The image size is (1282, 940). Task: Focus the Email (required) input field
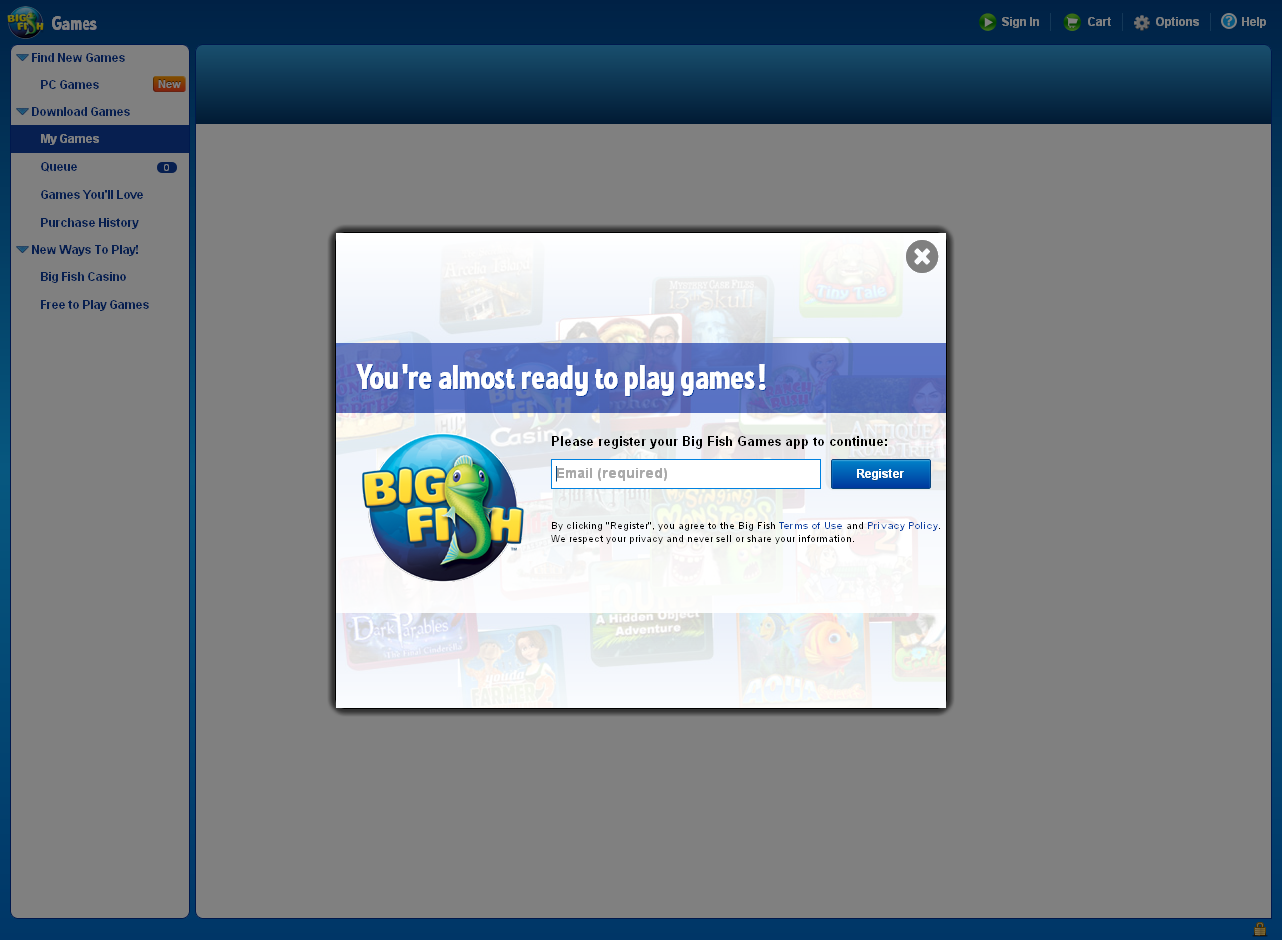pyautogui.click(x=686, y=474)
